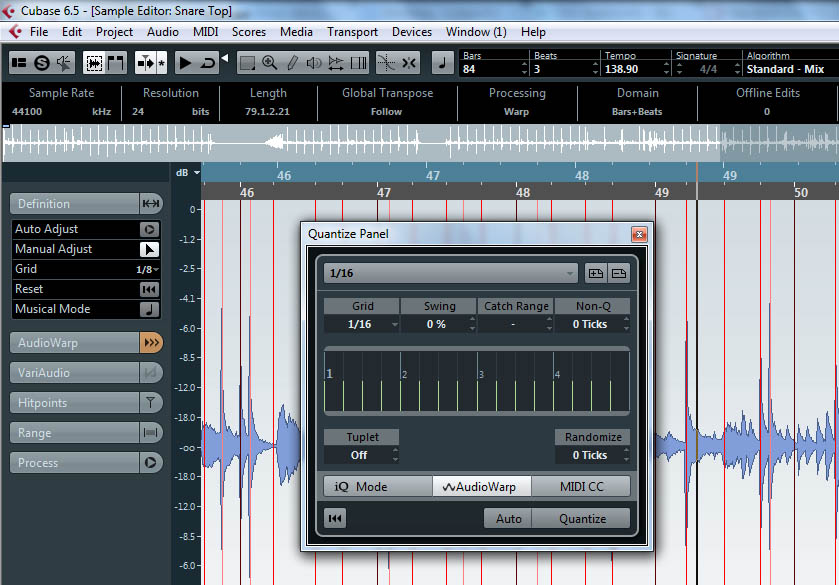Image resolution: width=839 pixels, height=585 pixels.
Task: Click the Audition play button in toolbar
Action: tap(186, 63)
